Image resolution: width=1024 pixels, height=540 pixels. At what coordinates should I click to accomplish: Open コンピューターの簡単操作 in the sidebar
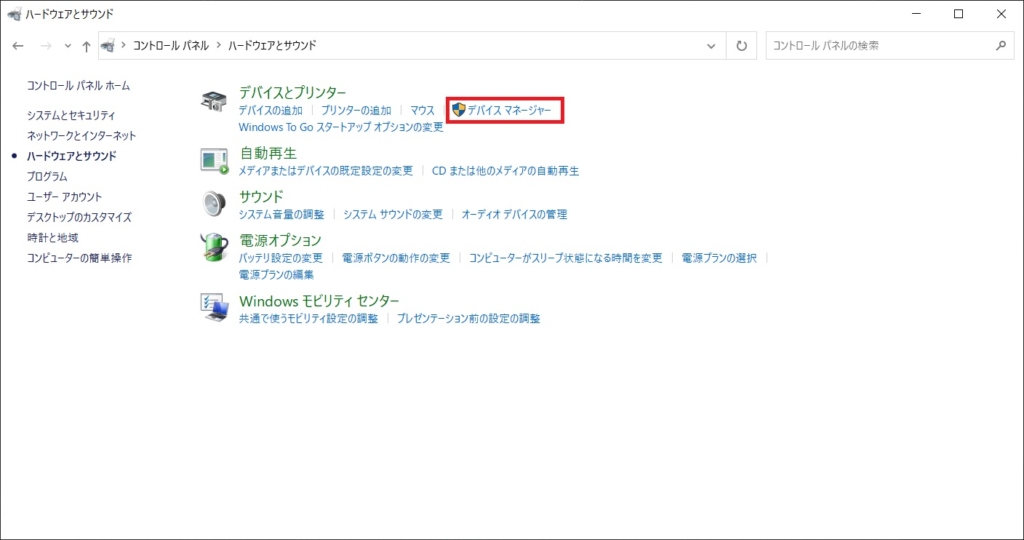pyautogui.click(x=79, y=258)
